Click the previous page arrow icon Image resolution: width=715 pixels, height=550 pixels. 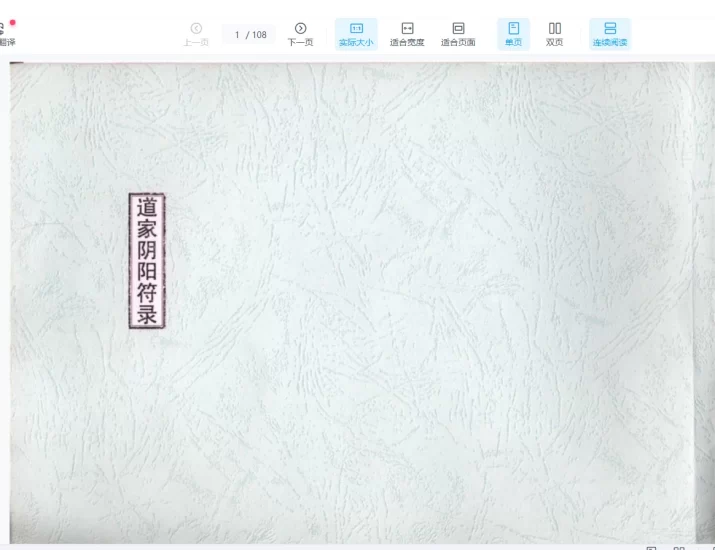coord(196,28)
